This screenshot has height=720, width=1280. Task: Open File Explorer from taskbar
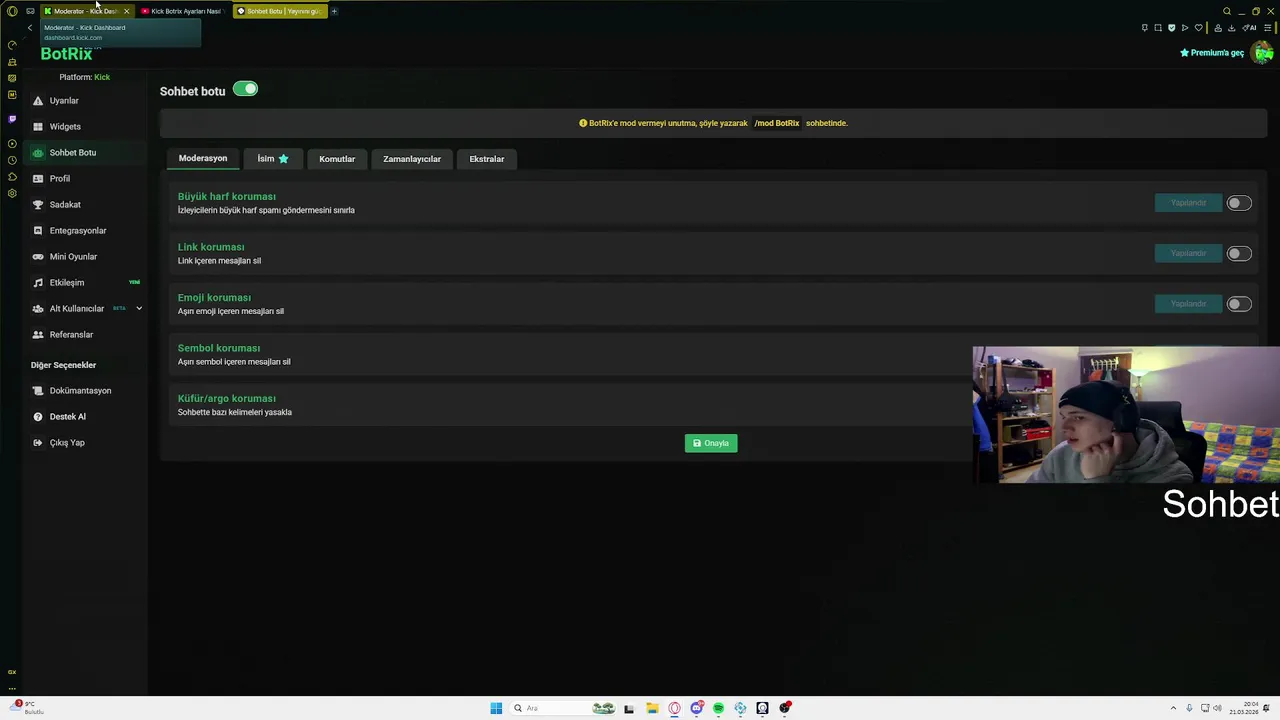pos(652,708)
